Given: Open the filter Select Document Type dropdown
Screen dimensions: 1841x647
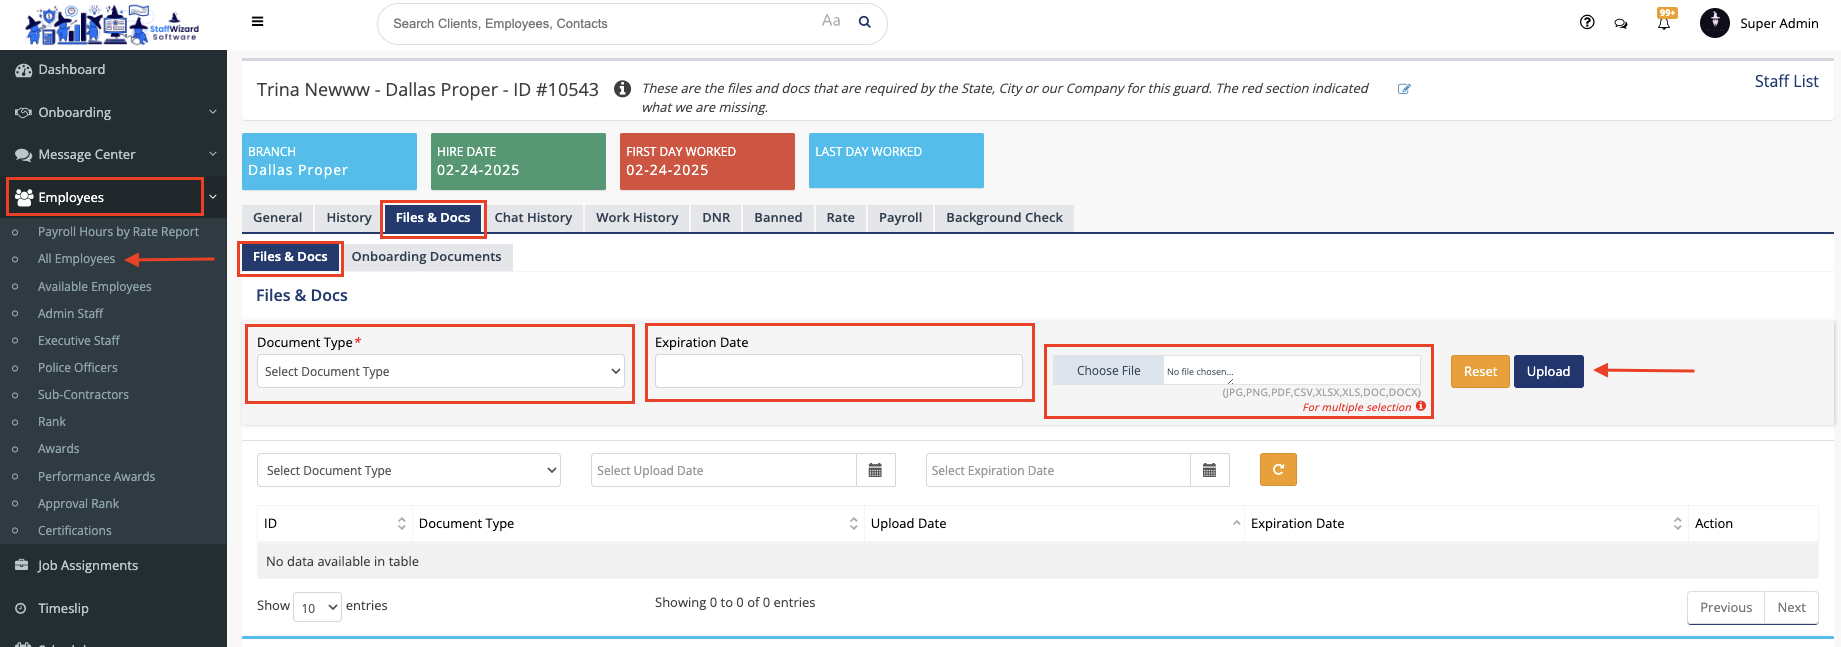Looking at the screenshot, I should tap(409, 470).
